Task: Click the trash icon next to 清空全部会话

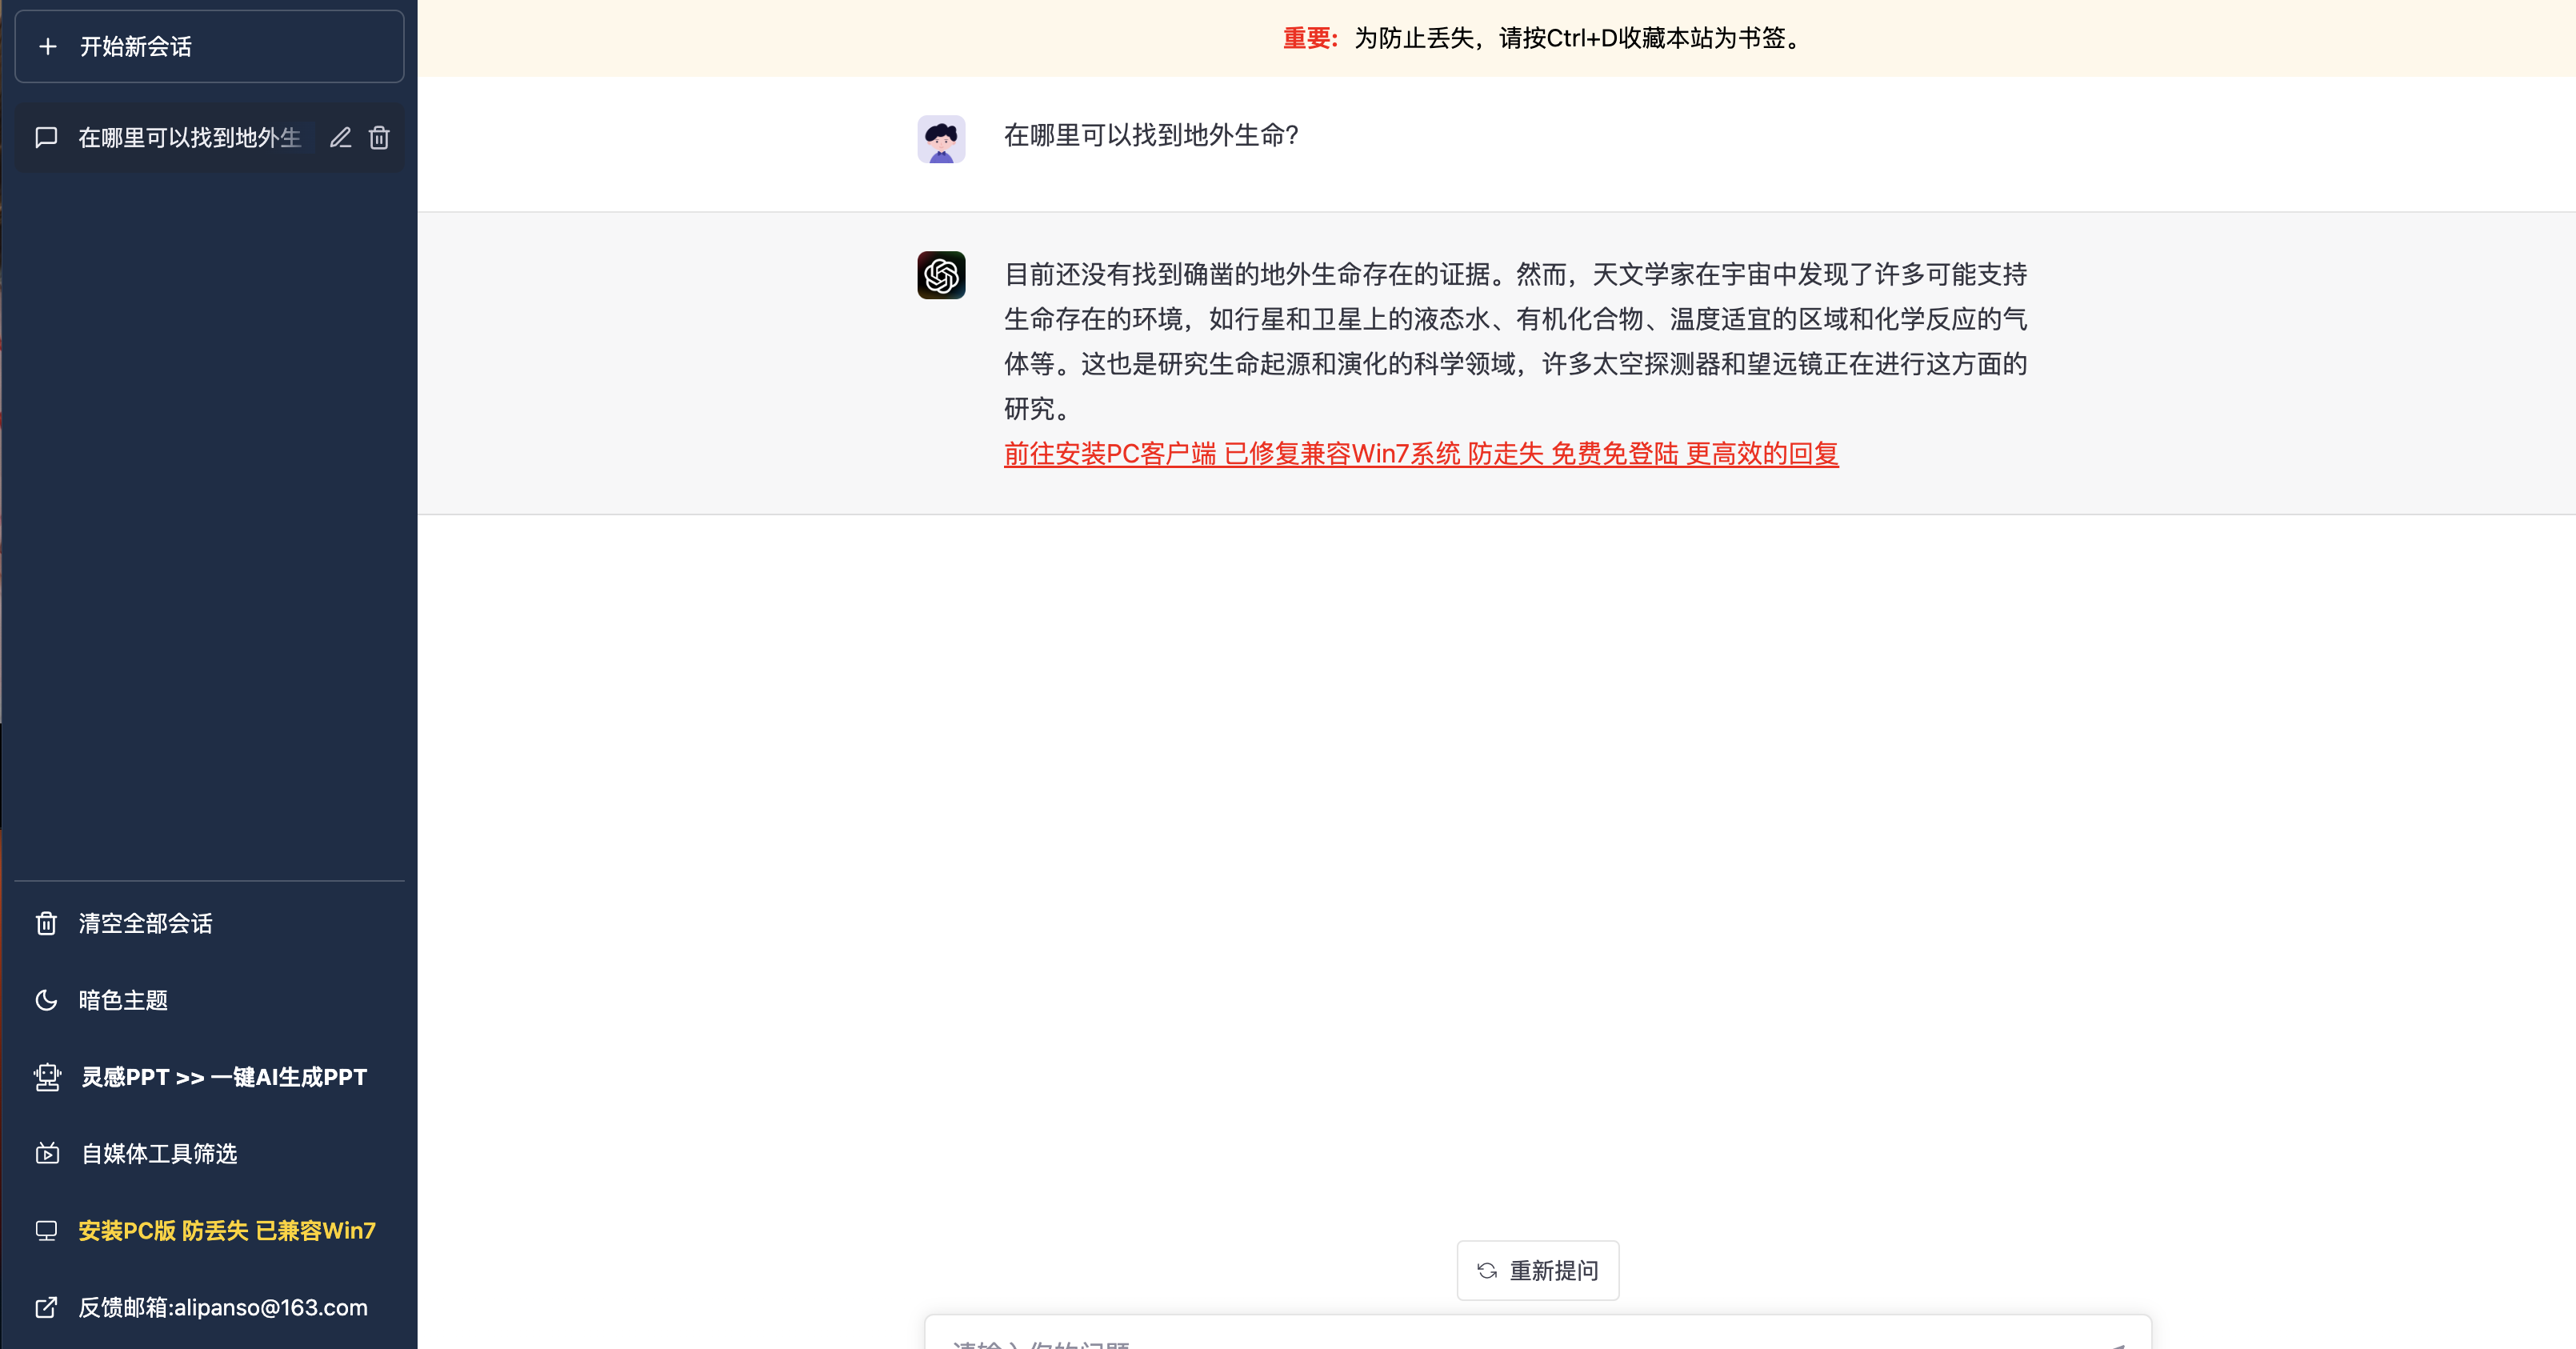Action: [x=47, y=923]
